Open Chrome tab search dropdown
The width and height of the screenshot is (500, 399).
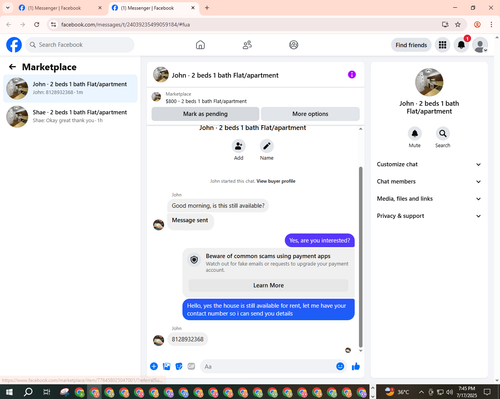click(8, 8)
